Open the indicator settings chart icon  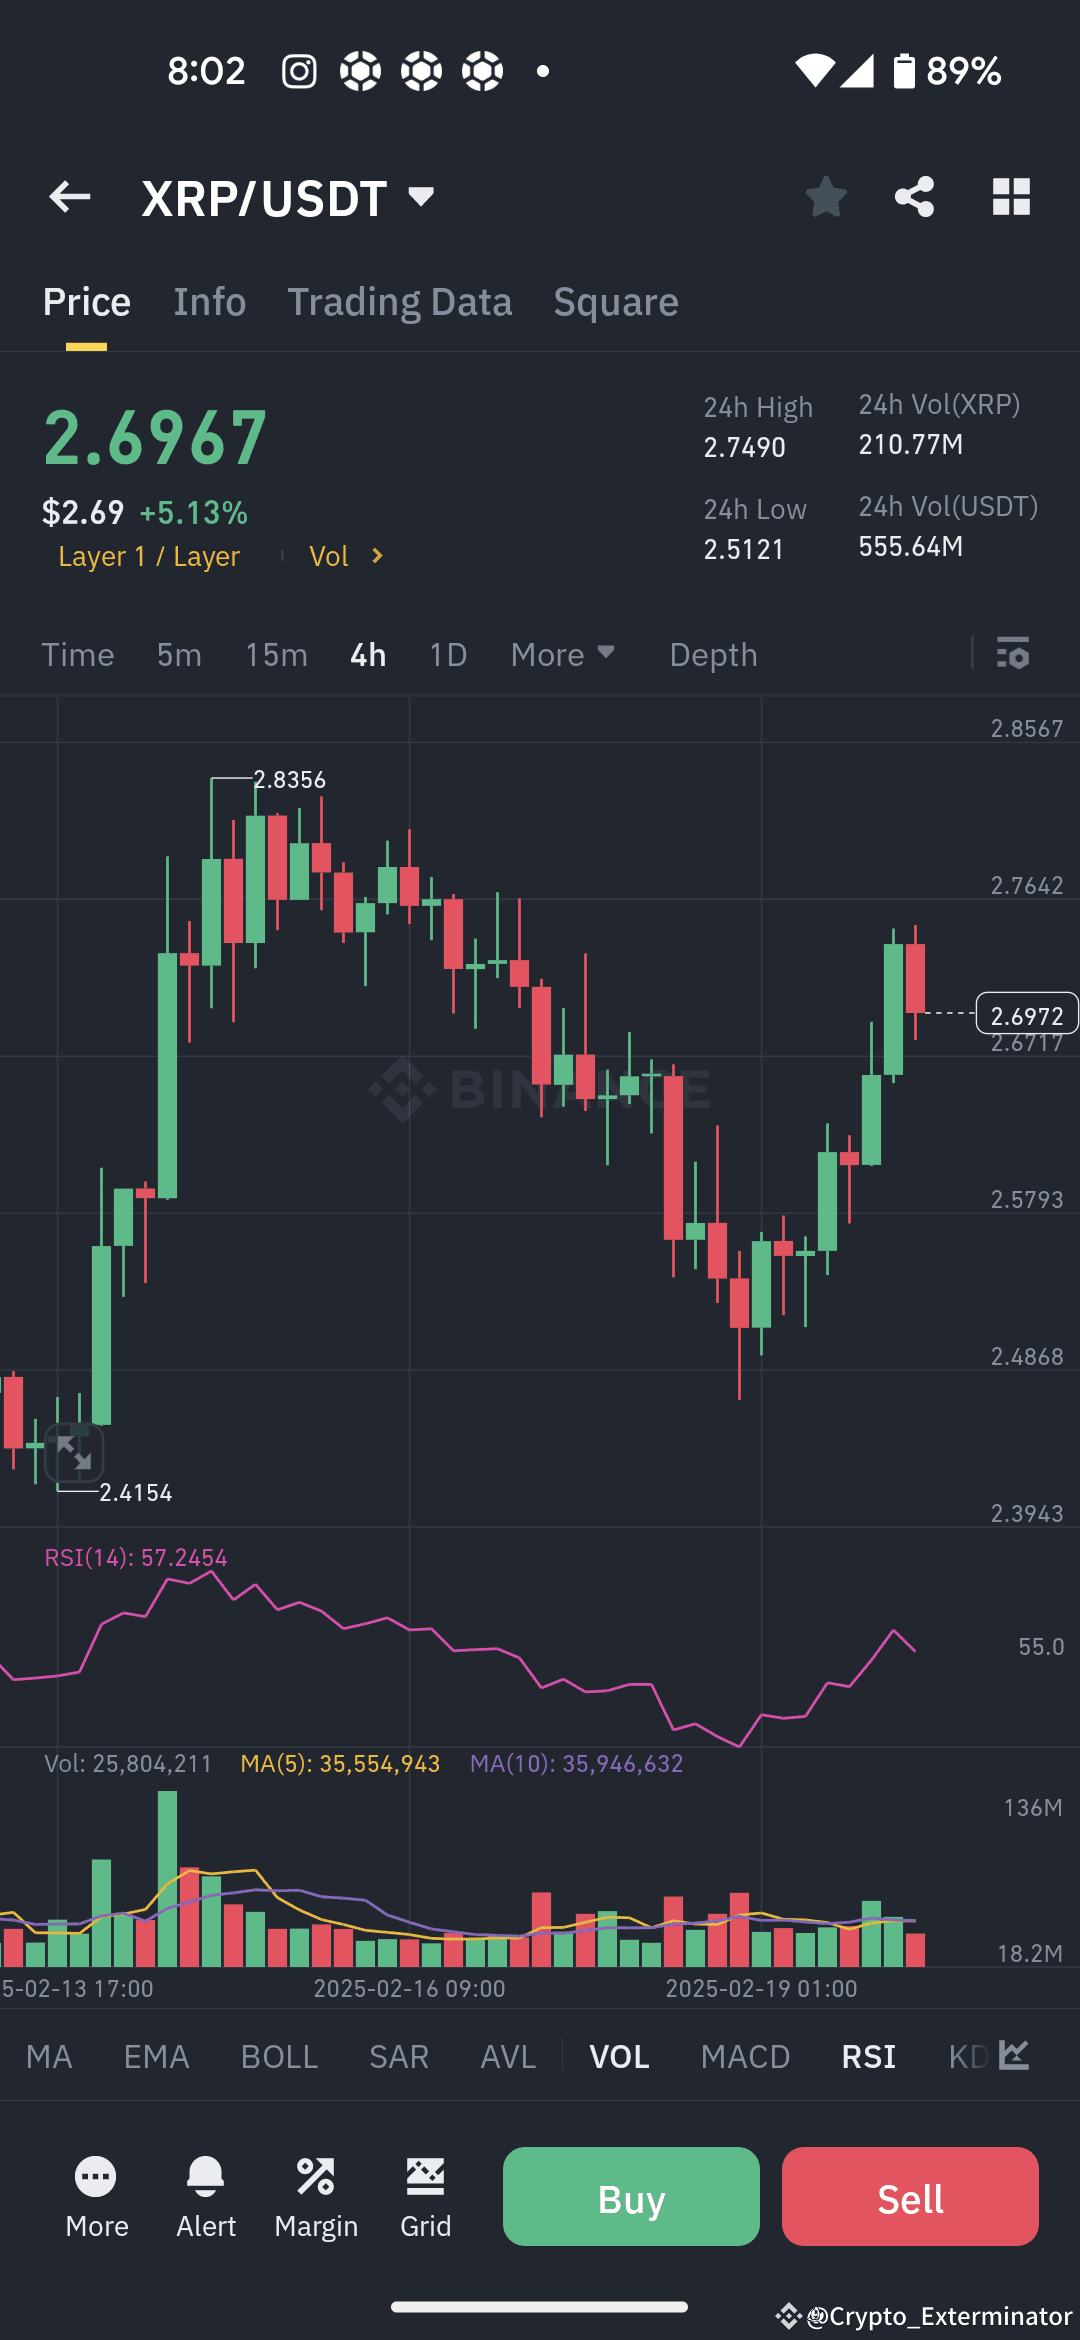(1014, 2056)
